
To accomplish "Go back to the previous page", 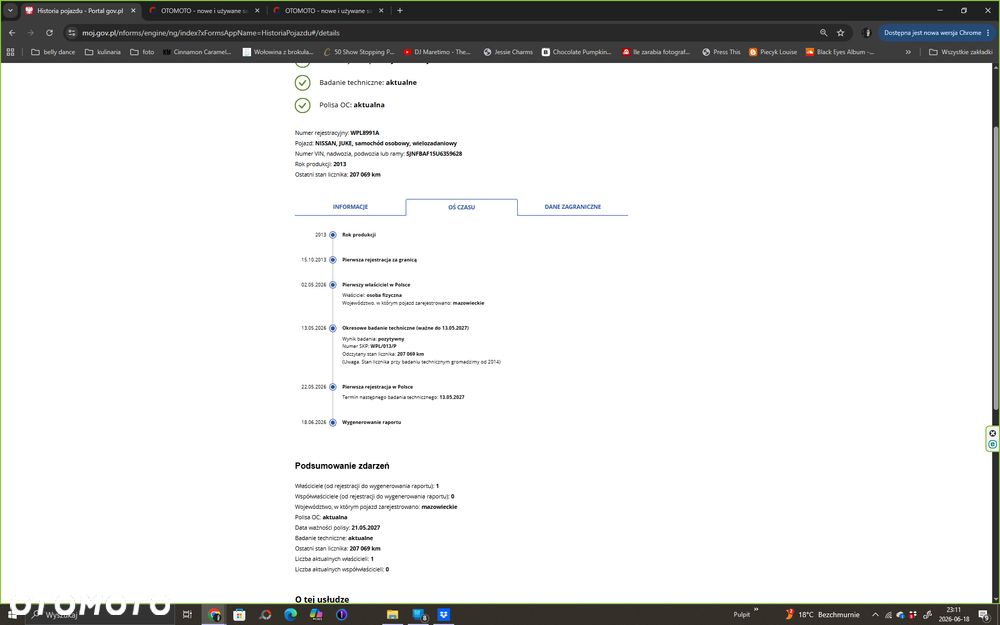I will click(x=11, y=33).
